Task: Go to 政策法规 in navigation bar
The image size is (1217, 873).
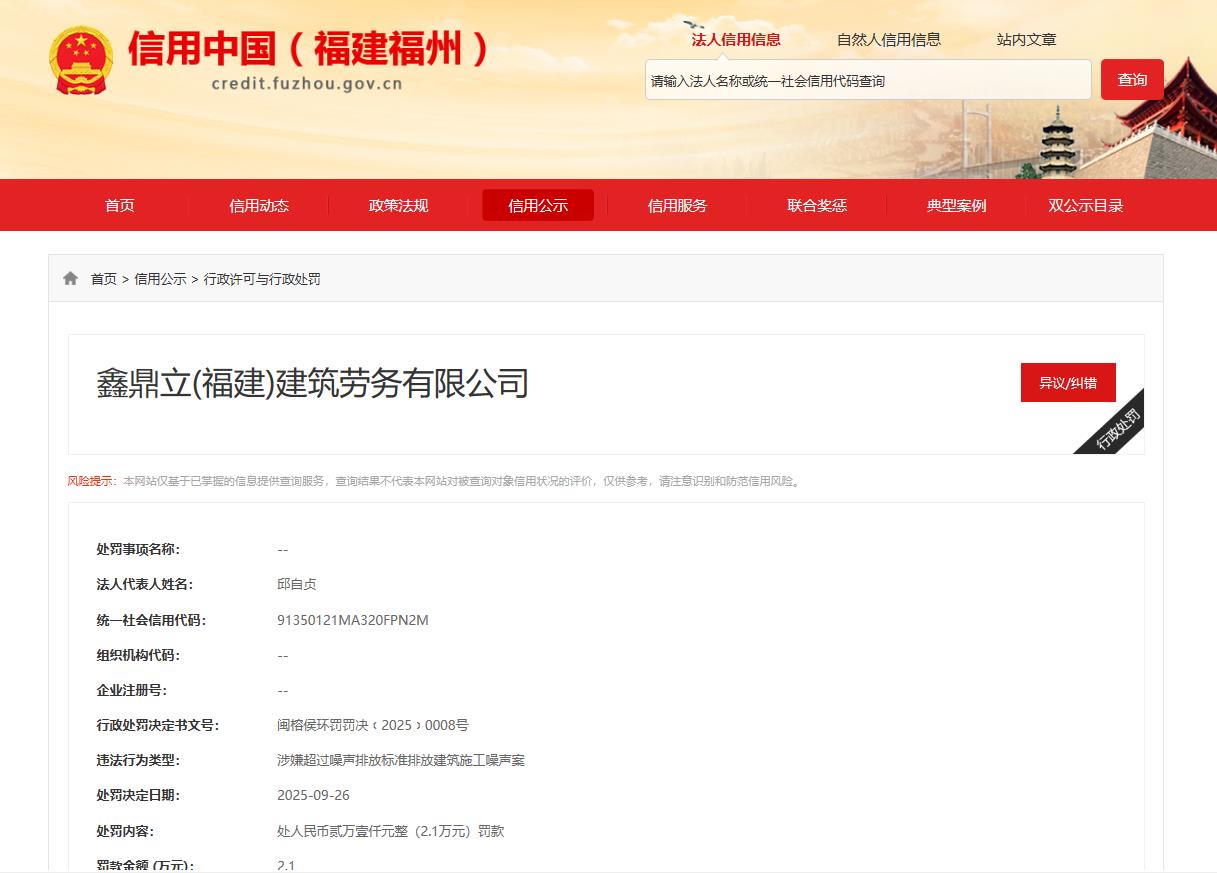Action: coord(398,205)
